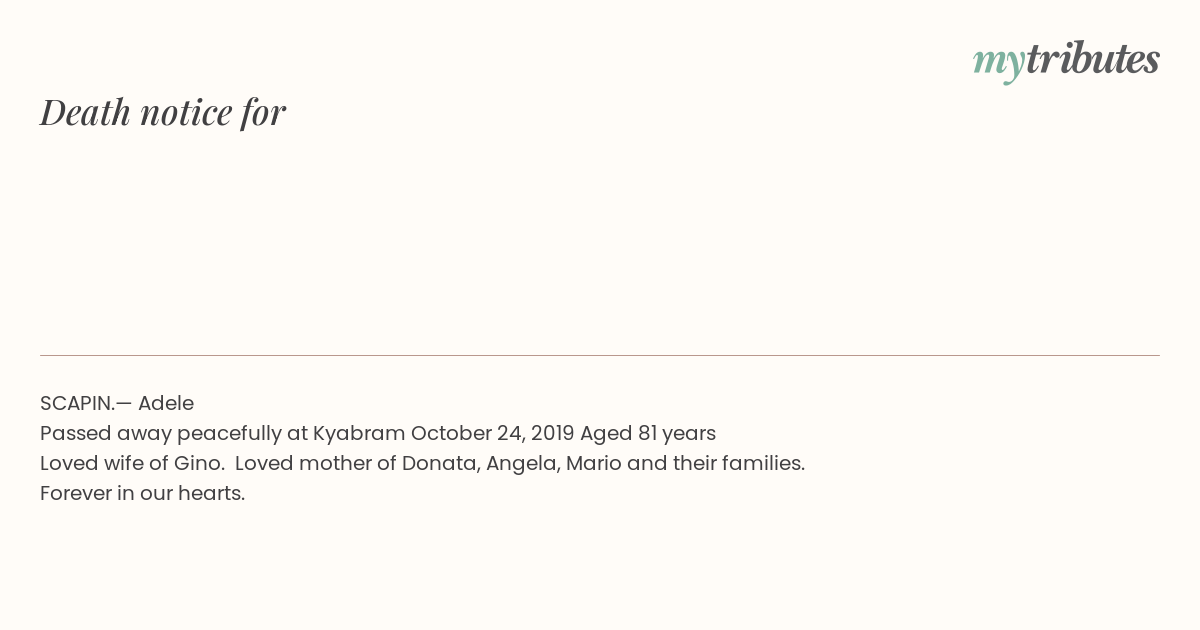Click the horizontal divider line
This screenshot has width=1200, height=630.
(600, 355)
